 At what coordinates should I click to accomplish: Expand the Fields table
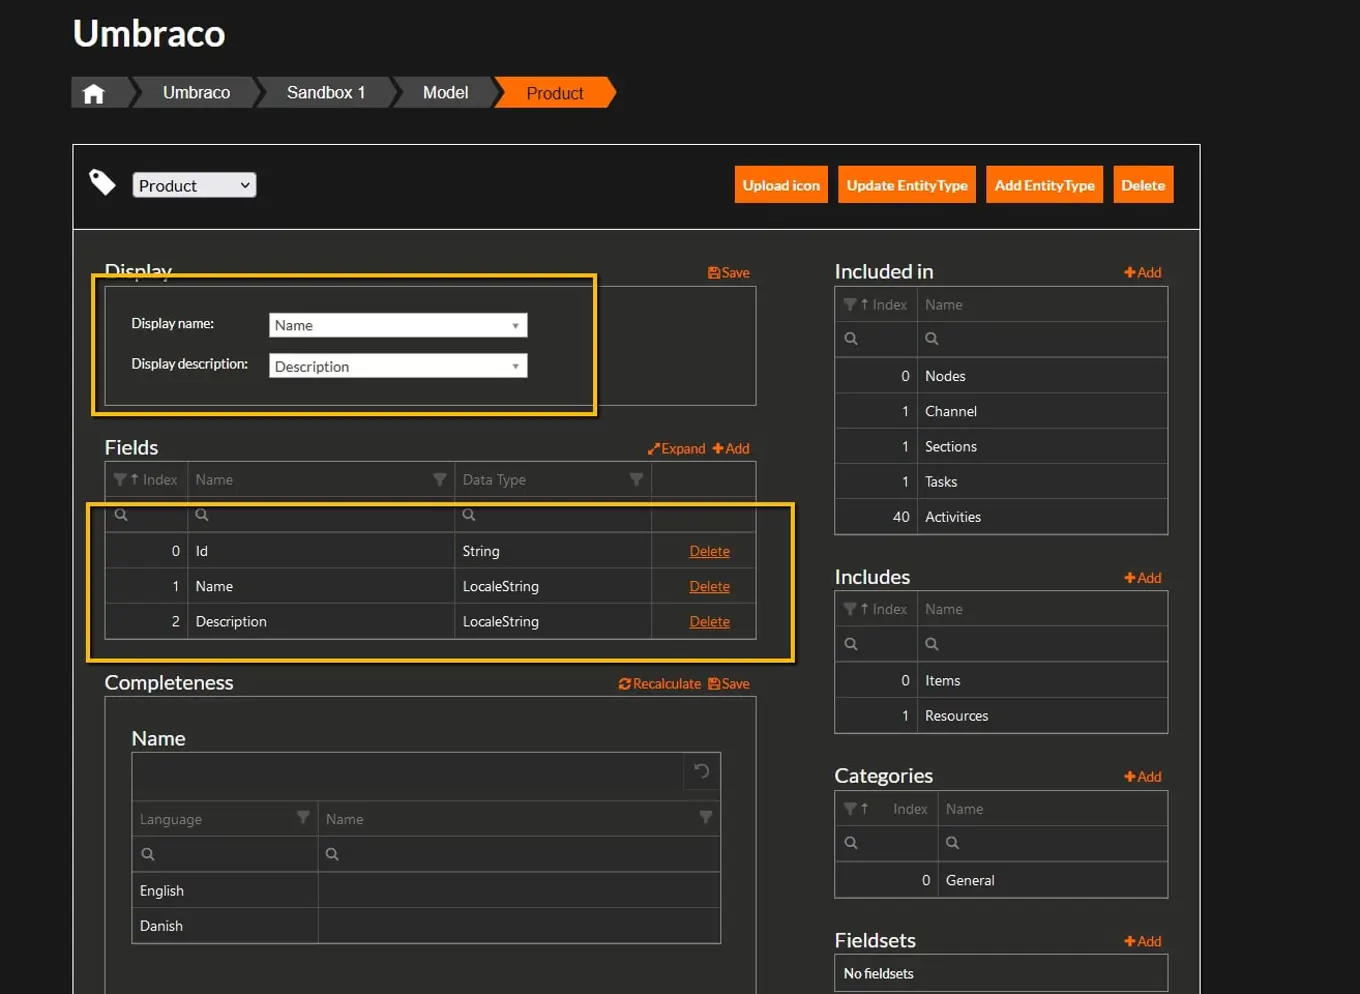point(677,448)
